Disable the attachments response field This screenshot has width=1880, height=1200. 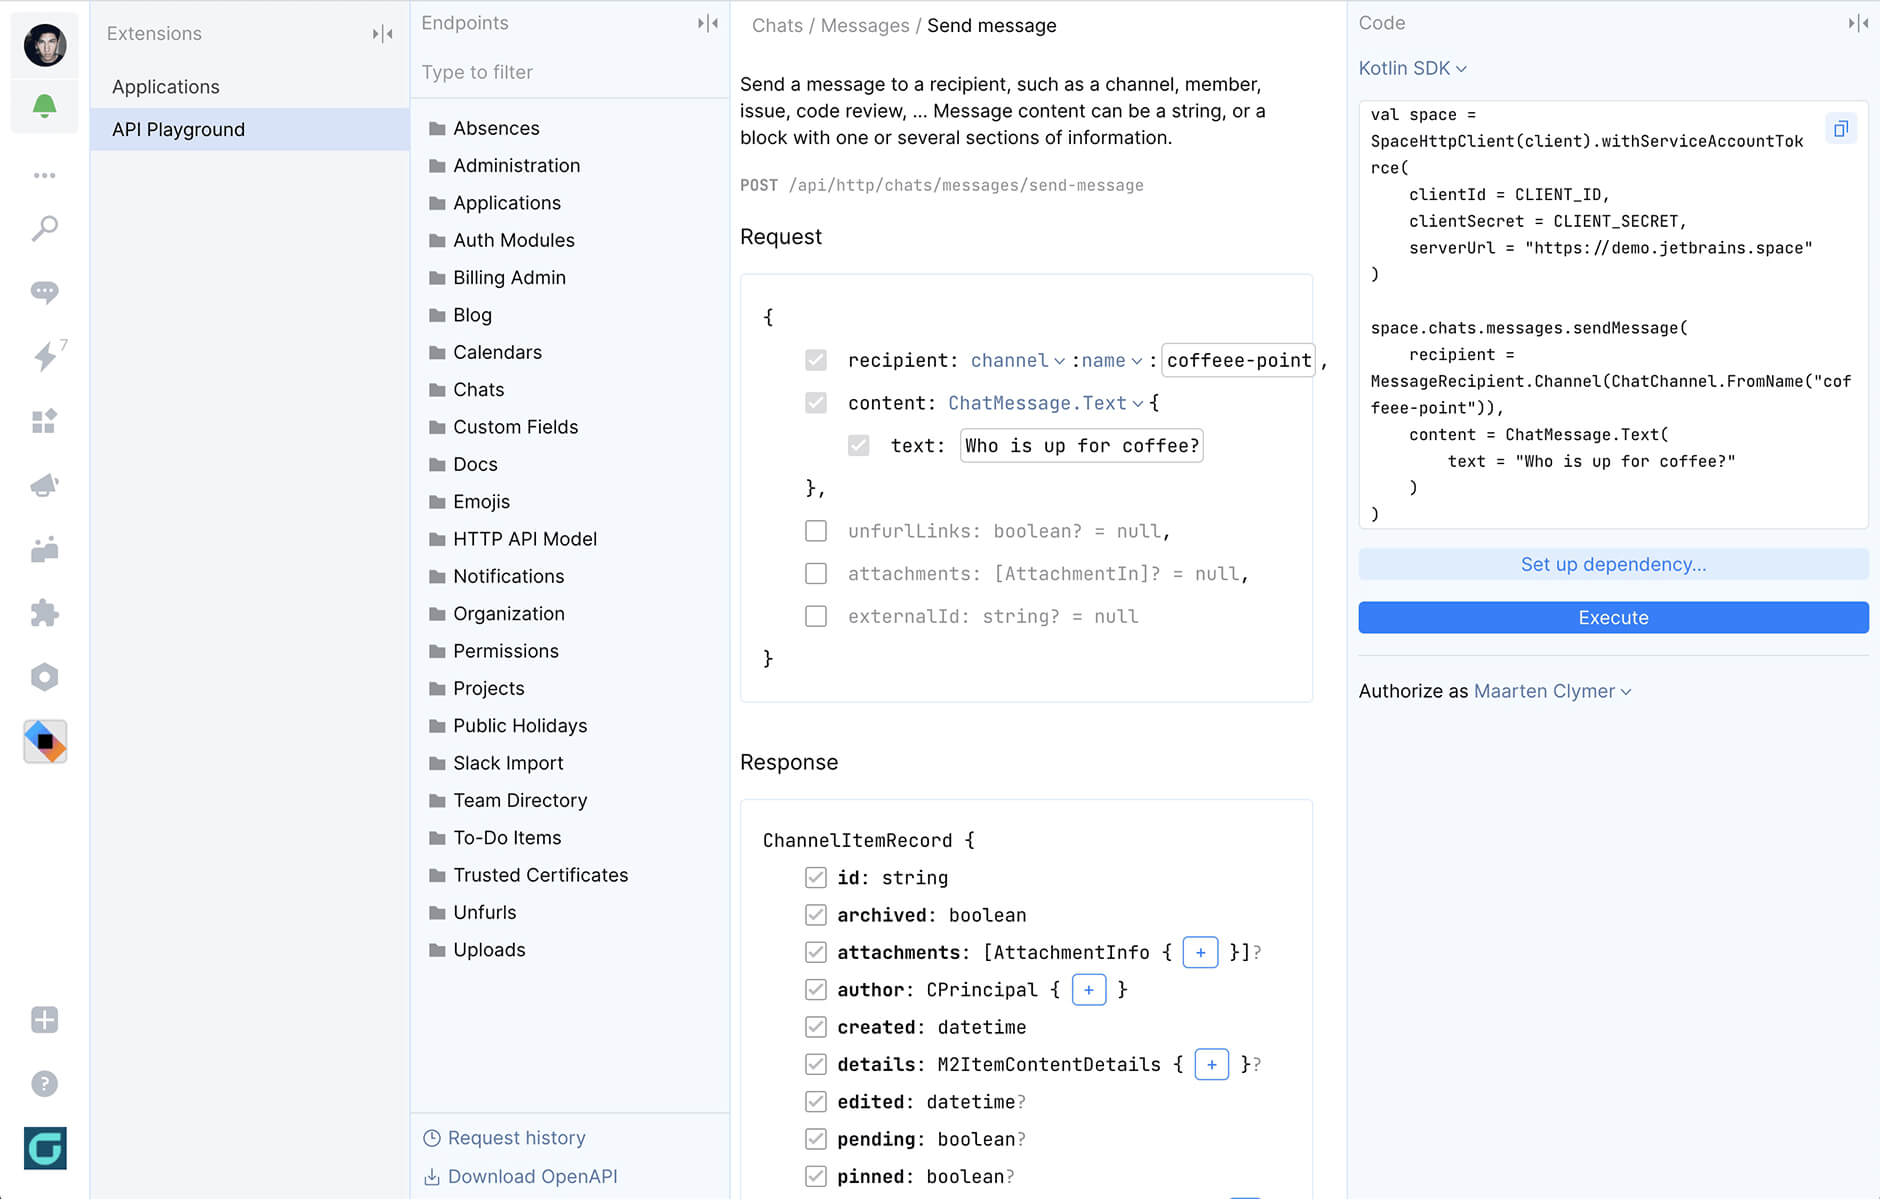point(815,952)
